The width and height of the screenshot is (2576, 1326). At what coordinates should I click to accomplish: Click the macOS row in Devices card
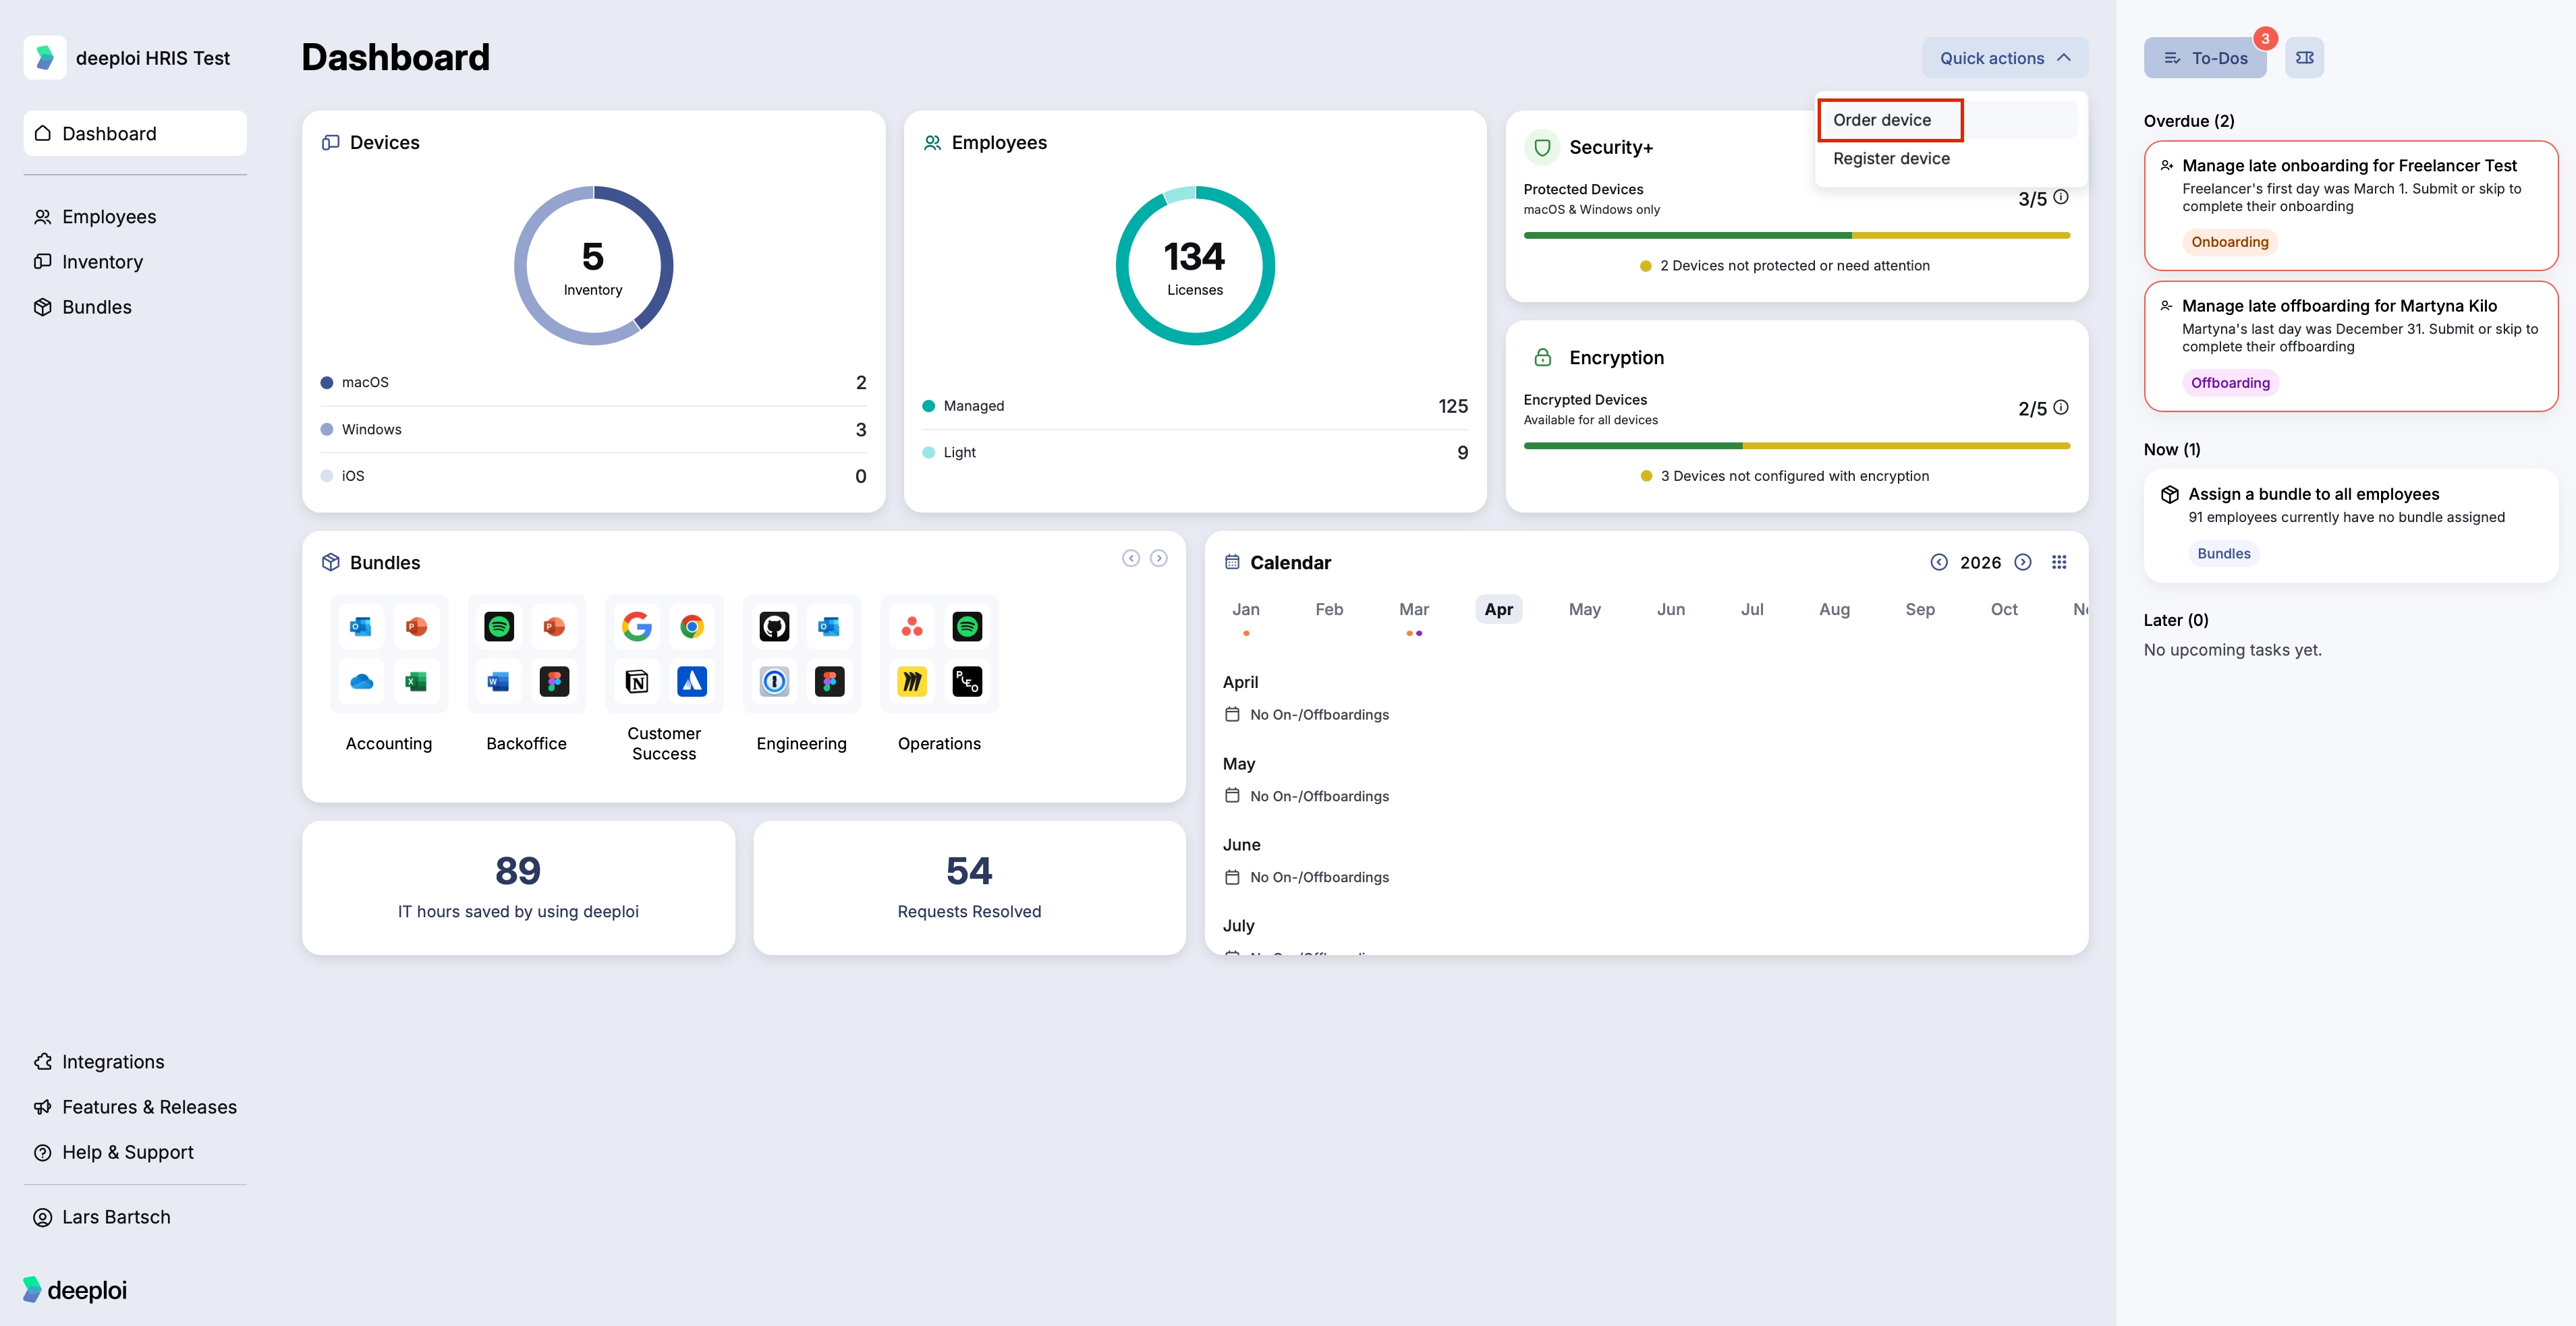593,383
